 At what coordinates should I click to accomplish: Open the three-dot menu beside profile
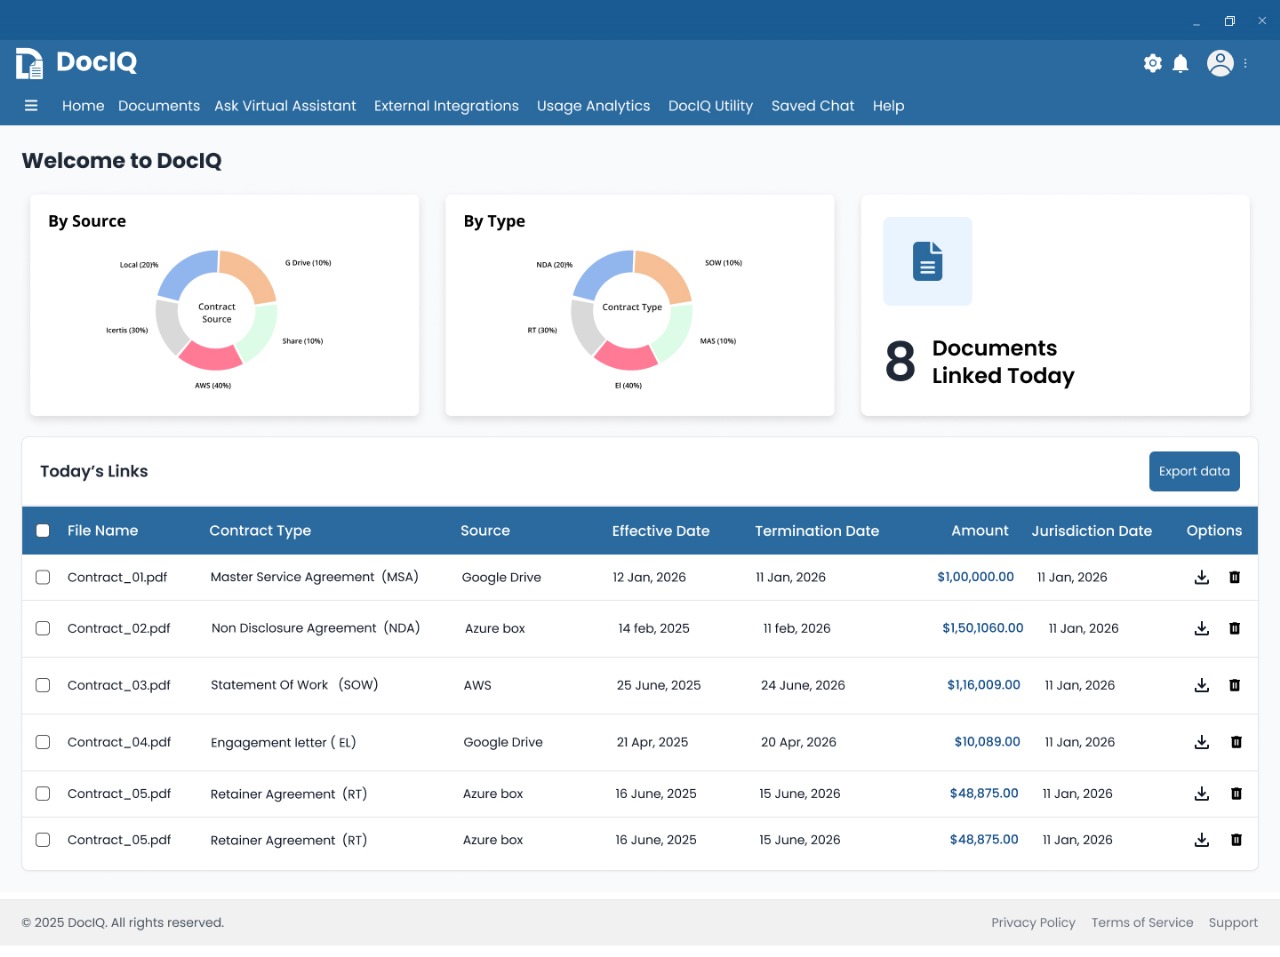(1245, 63)
